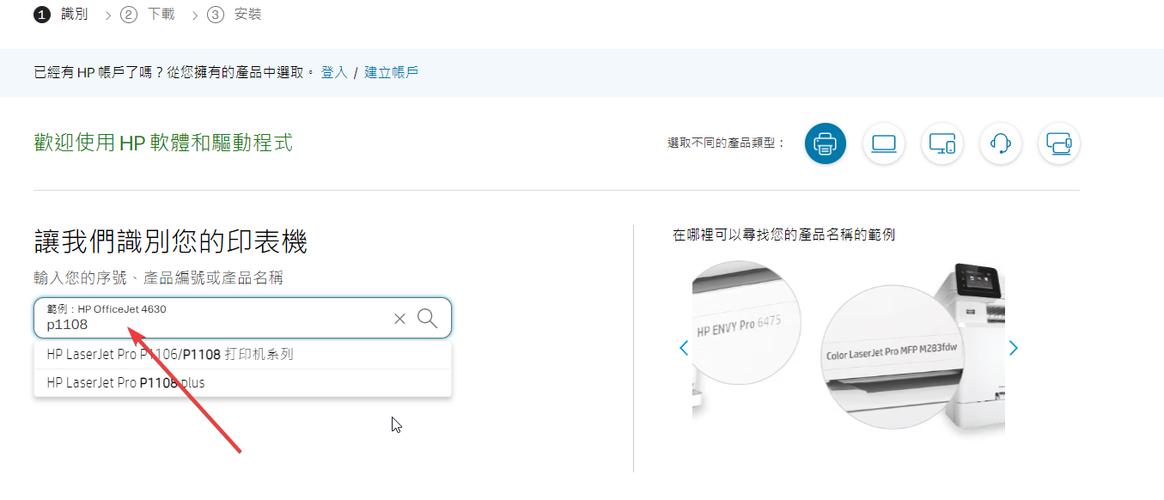1164x500 pixels.
Task: Click the 選取不同的產品類型 label
Action: (x=725, y=143)
